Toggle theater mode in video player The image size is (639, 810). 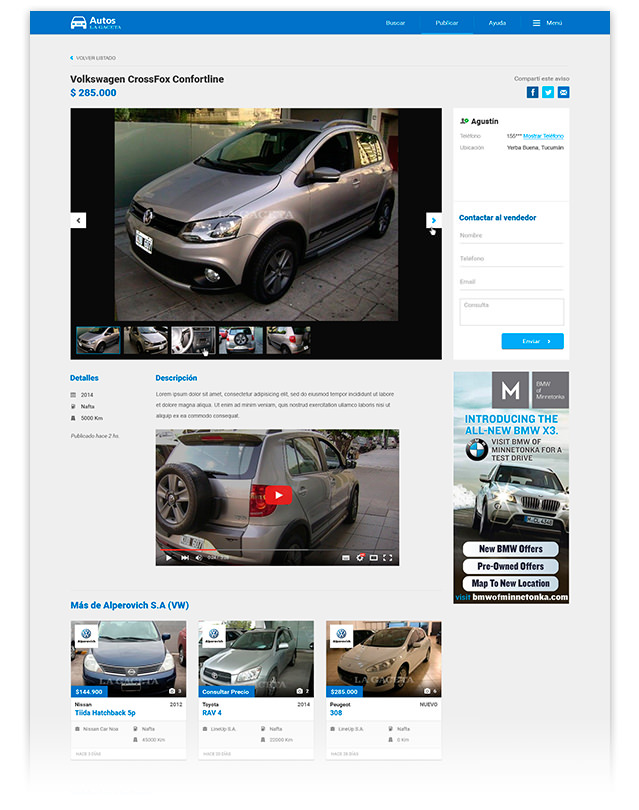coord(374,557)
